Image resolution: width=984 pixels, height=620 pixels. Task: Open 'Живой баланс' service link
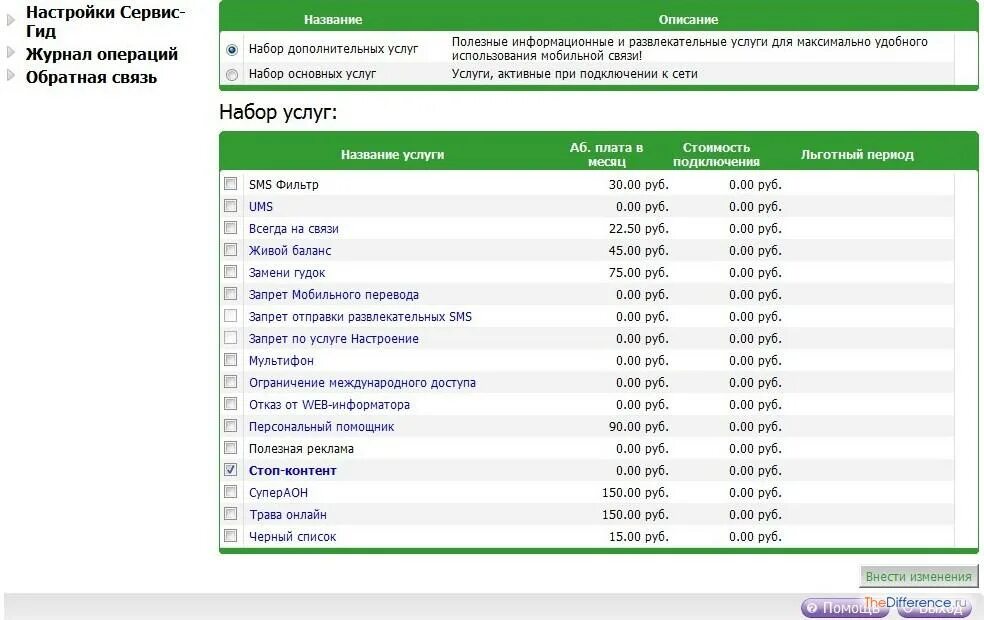pos(290,250)
